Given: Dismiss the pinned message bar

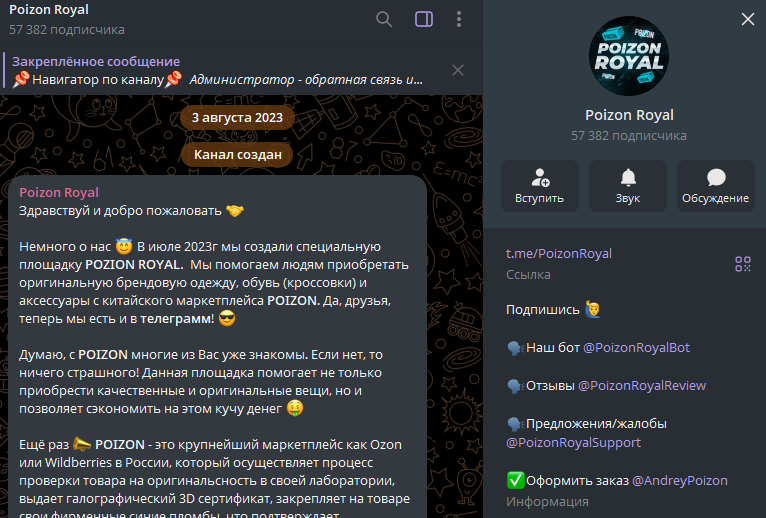Looking at the screenshot, I should point(458,70).
